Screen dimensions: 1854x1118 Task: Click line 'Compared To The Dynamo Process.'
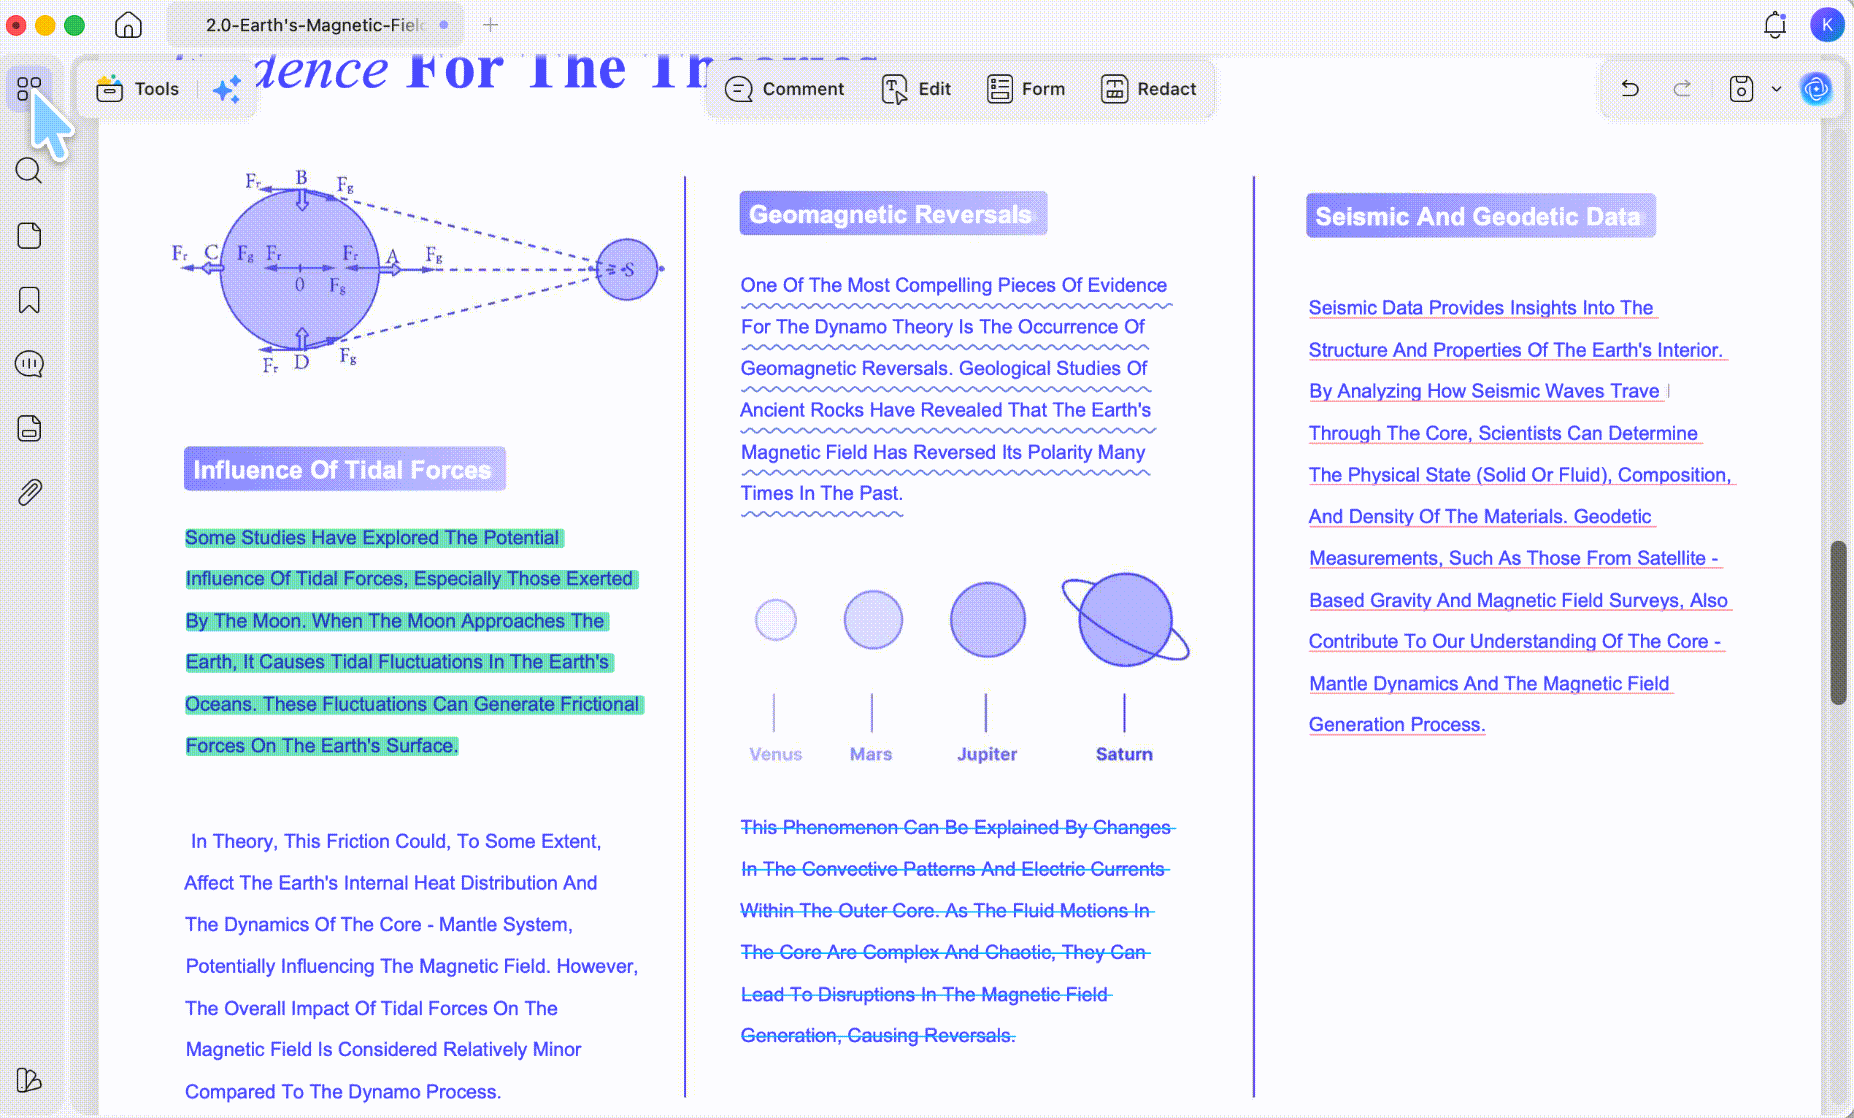pos(343,1092)
